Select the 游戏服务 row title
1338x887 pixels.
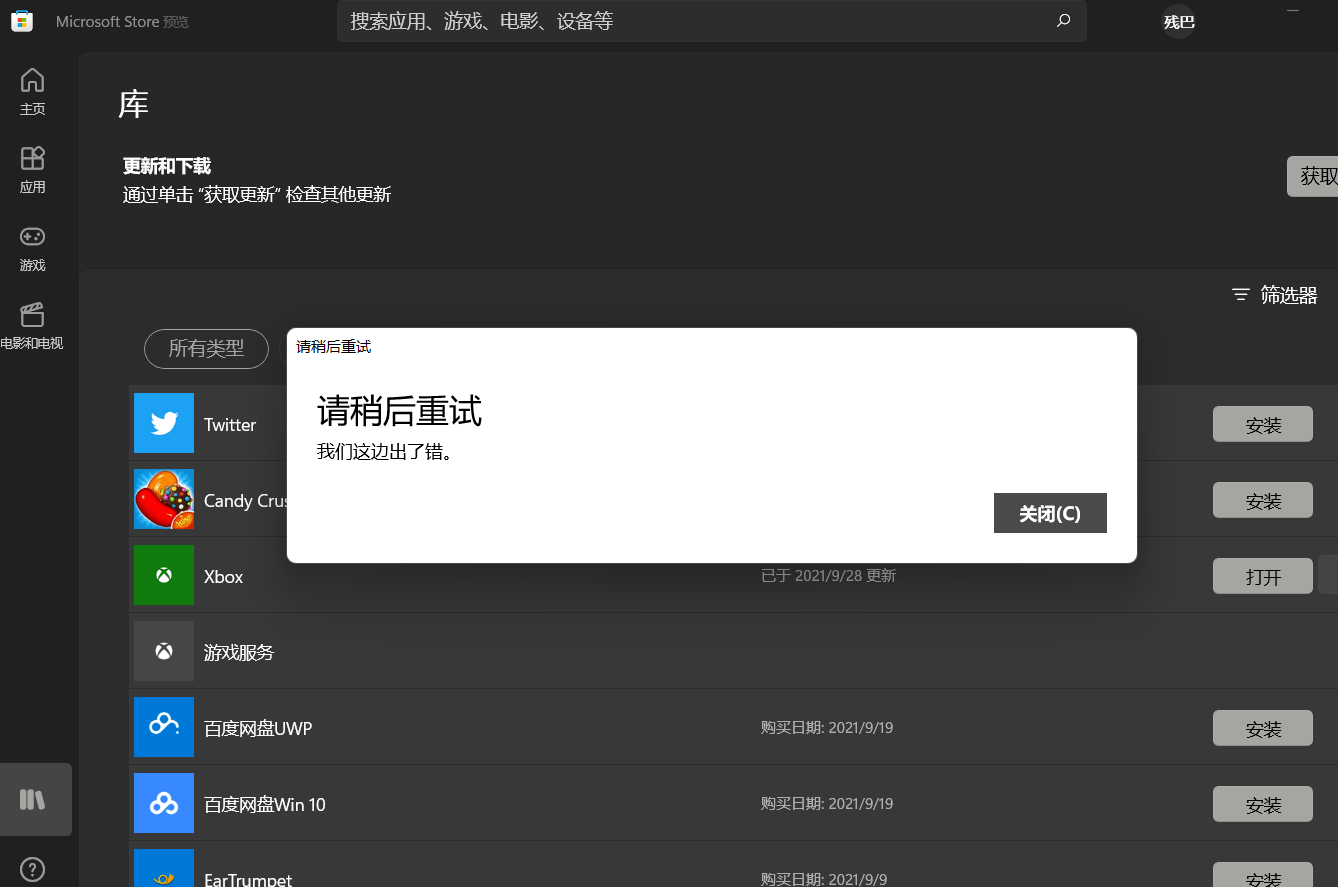tap(239, 653)
